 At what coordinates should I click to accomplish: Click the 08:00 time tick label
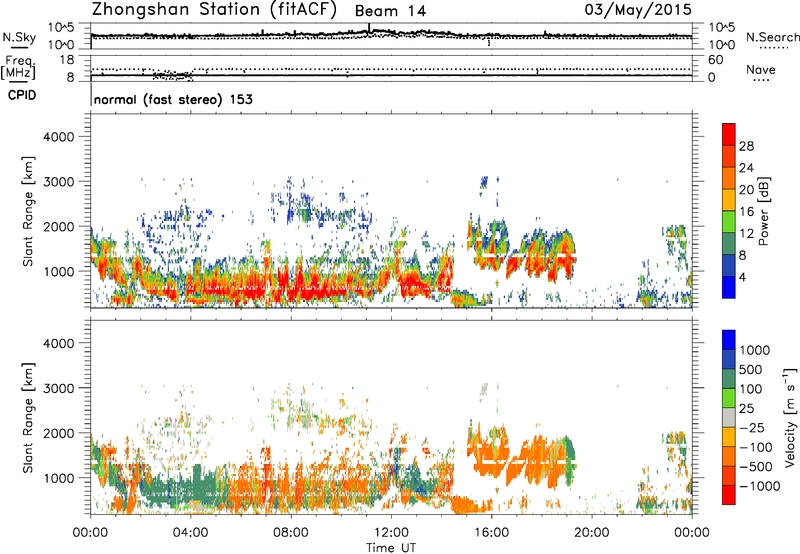click(291, 533)
